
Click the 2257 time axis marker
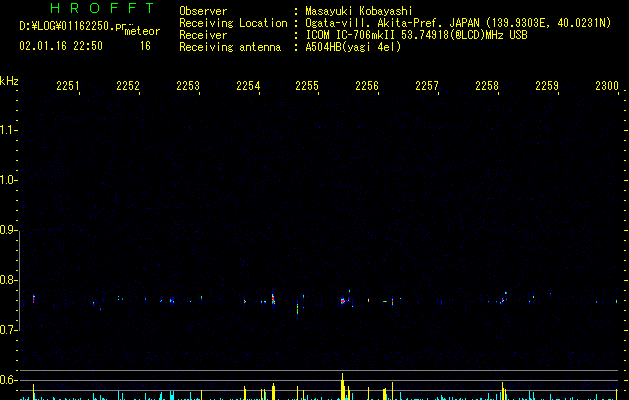427,85
